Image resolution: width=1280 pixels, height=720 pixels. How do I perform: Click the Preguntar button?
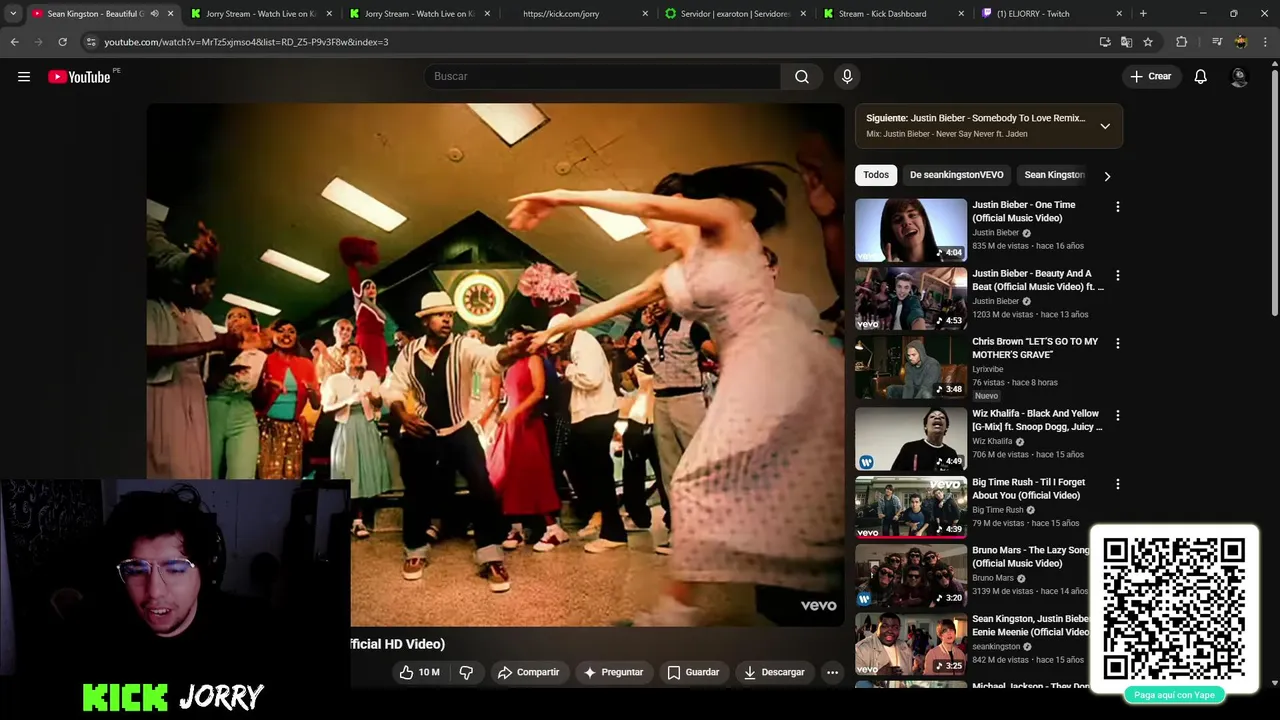tap(614, 672)
